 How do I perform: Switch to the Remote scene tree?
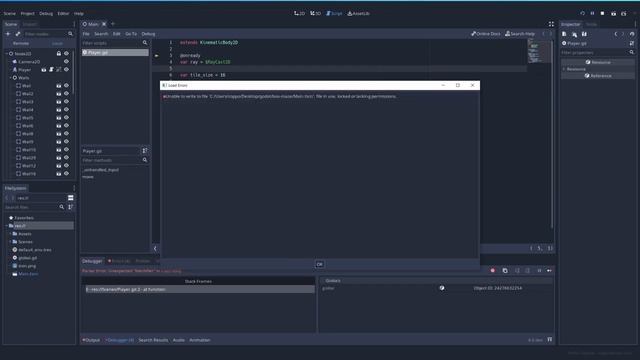[21, 43]
